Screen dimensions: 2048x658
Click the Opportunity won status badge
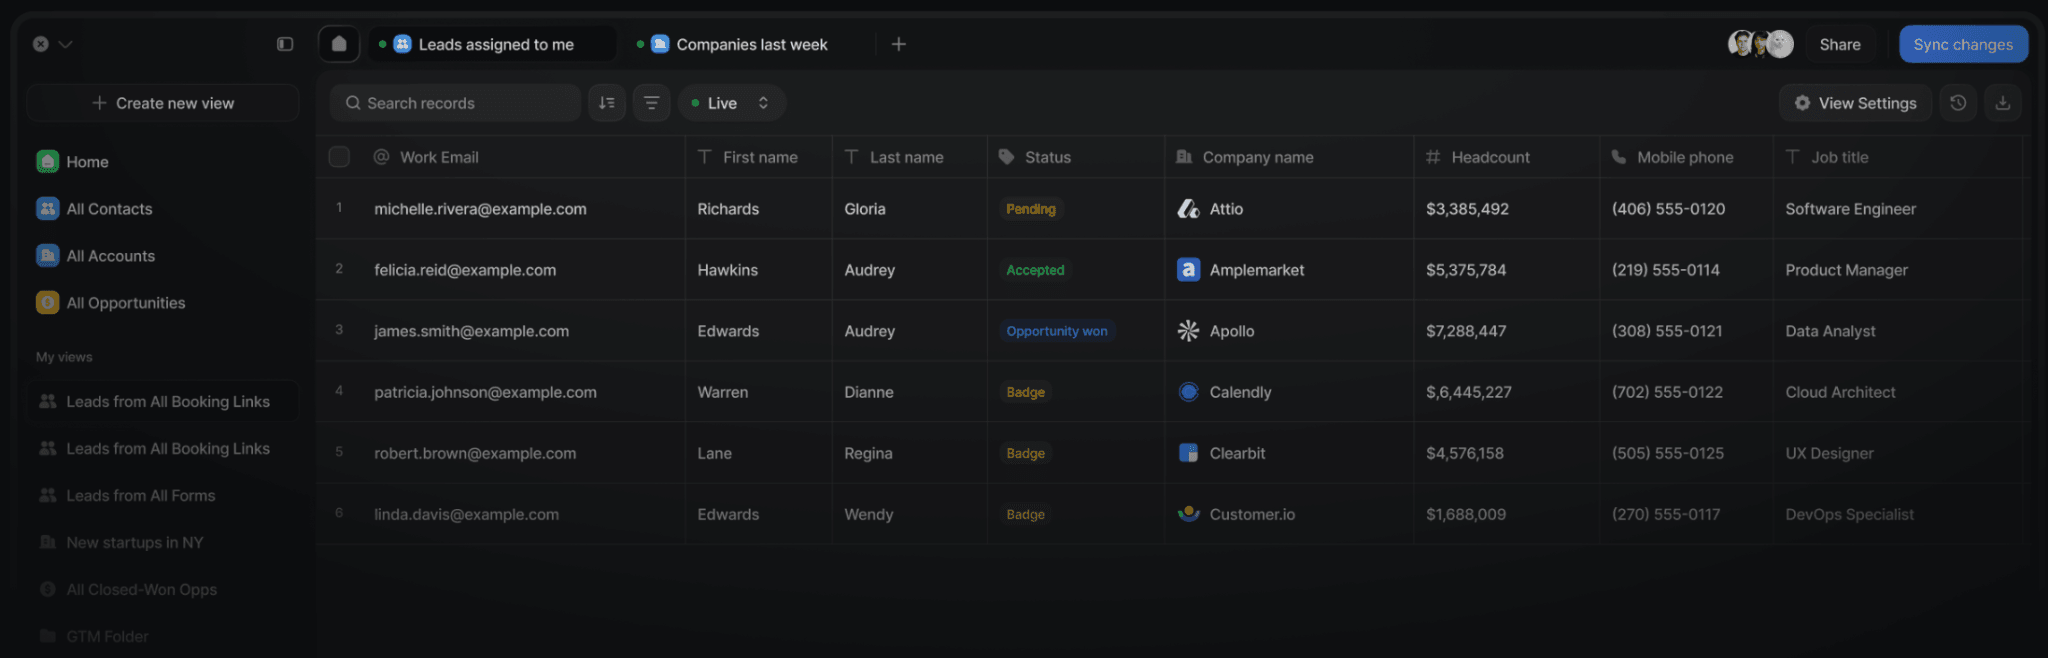tap(1056, 331)
